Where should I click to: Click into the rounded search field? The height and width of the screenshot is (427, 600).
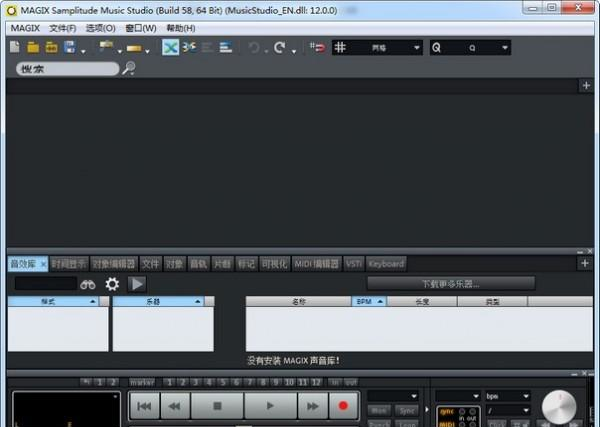67,69
